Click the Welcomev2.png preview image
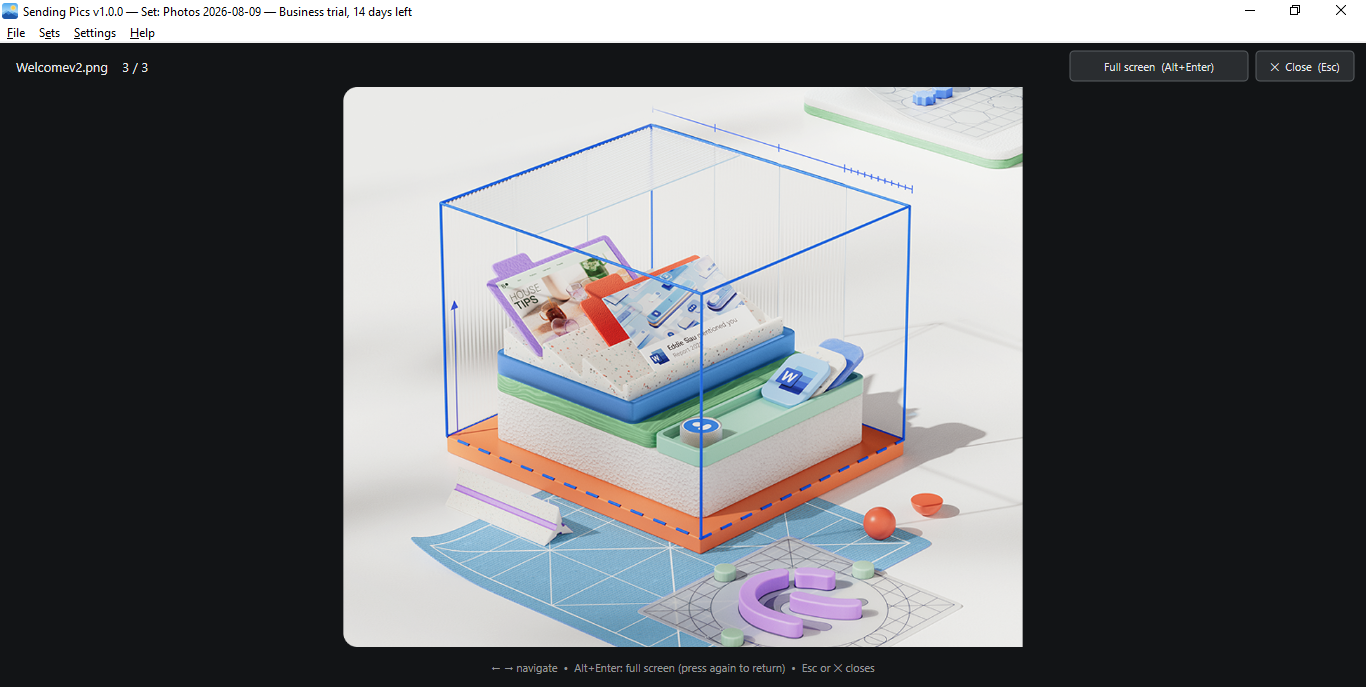 (683, 367)
